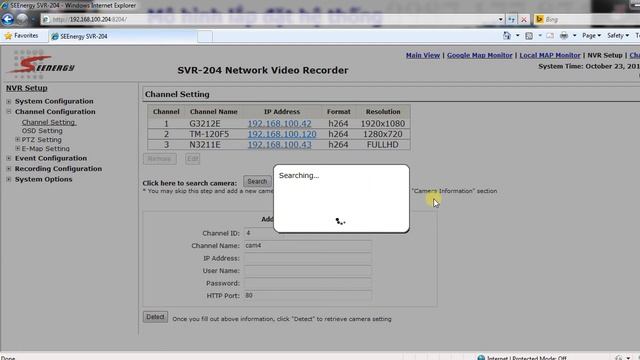
Task: Click resolution cell 1280x720
Action: (x=383, y=134)
